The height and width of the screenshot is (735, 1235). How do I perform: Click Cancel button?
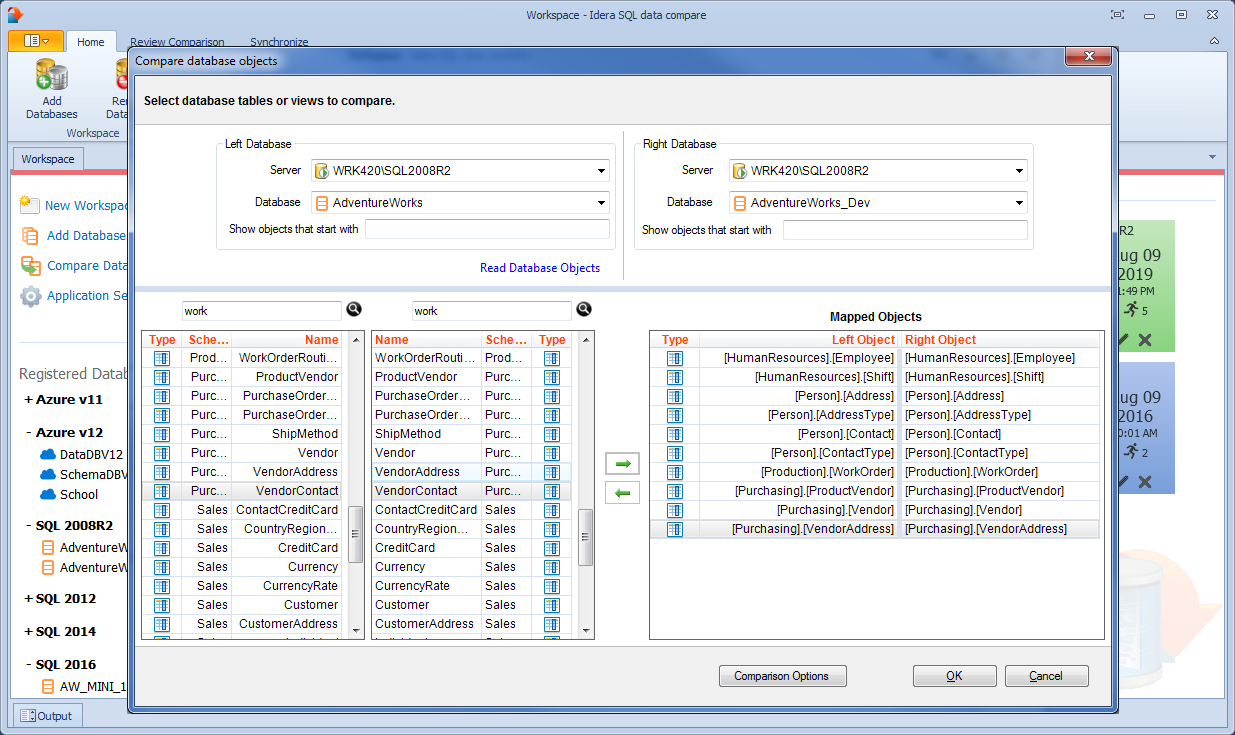(1046, 676)
